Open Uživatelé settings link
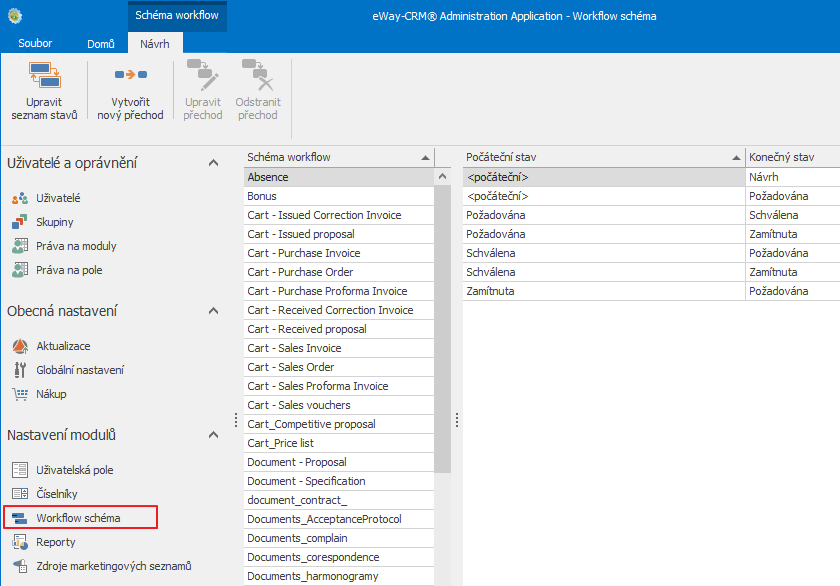 58,198
